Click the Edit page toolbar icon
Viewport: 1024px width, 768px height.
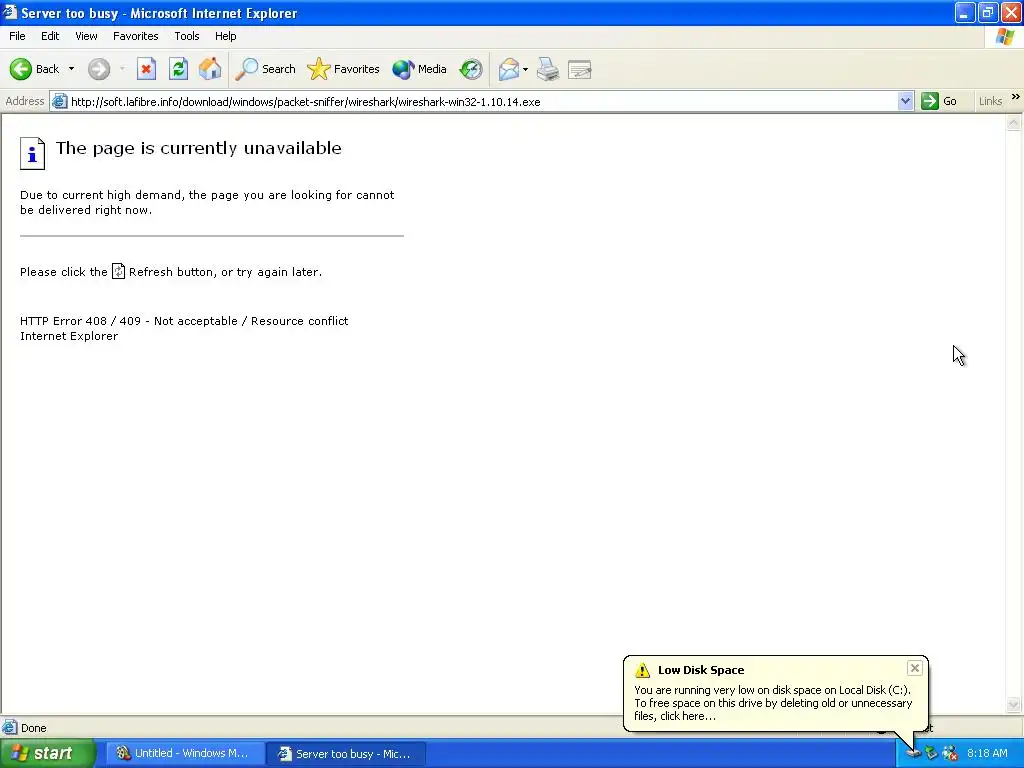(580, 69)
